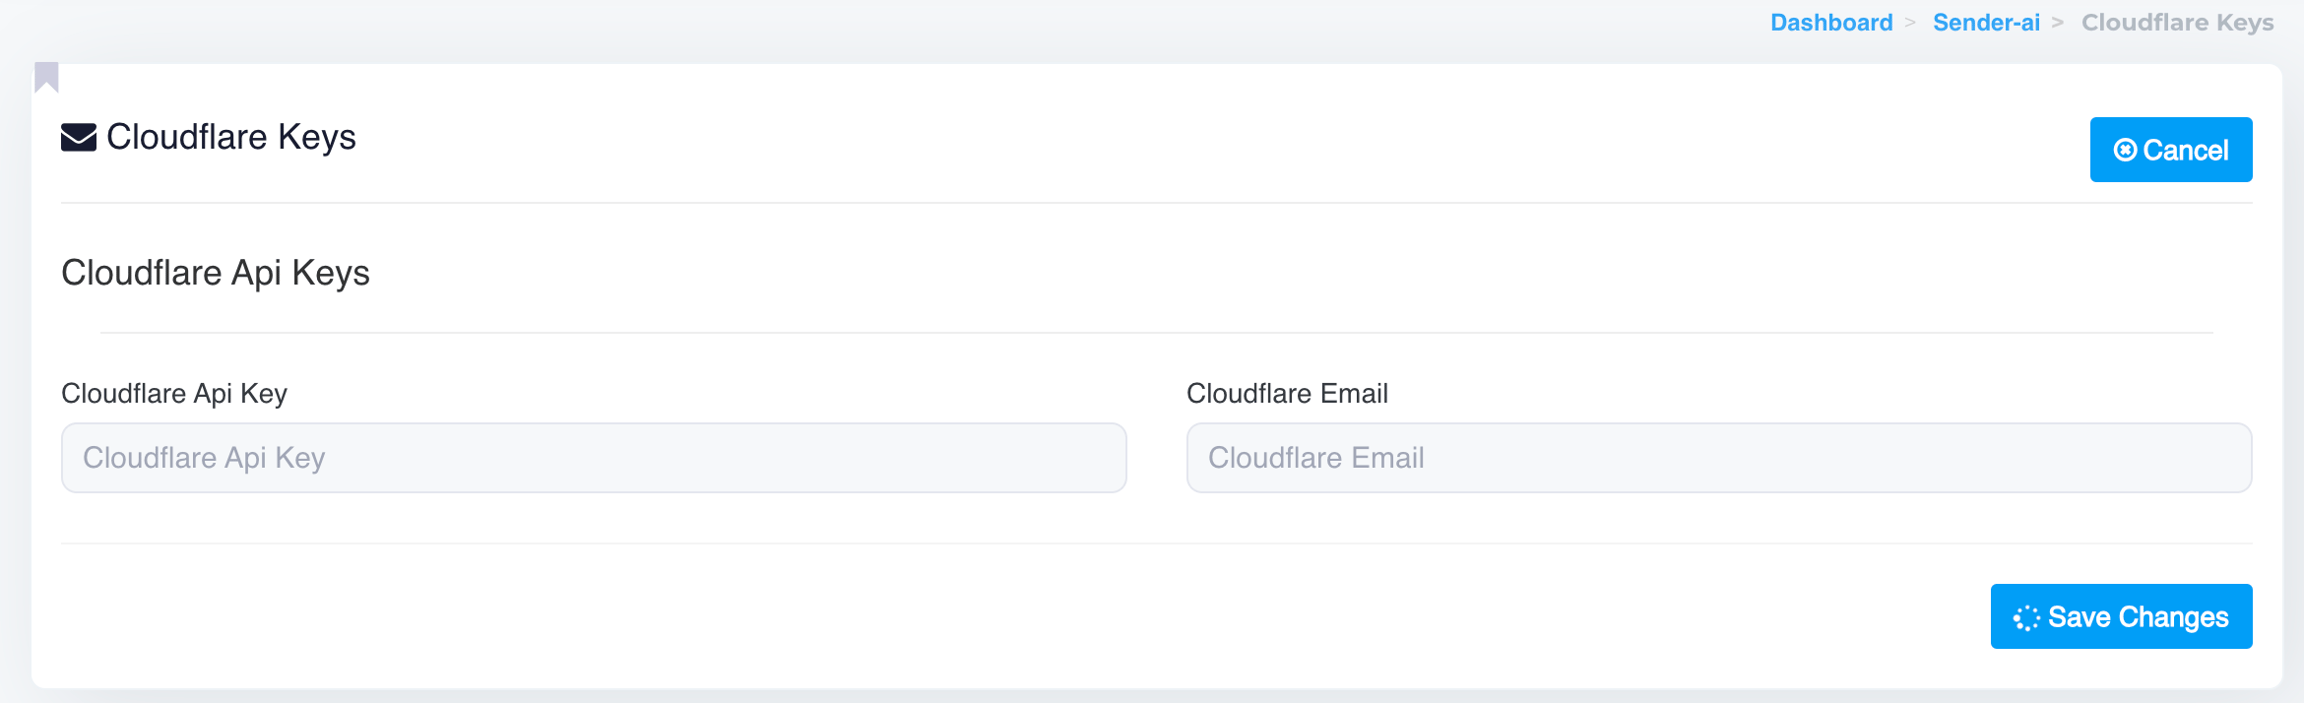
Task: Click the bookmark ribbon icon on card corner
Action: coord(47,77)
